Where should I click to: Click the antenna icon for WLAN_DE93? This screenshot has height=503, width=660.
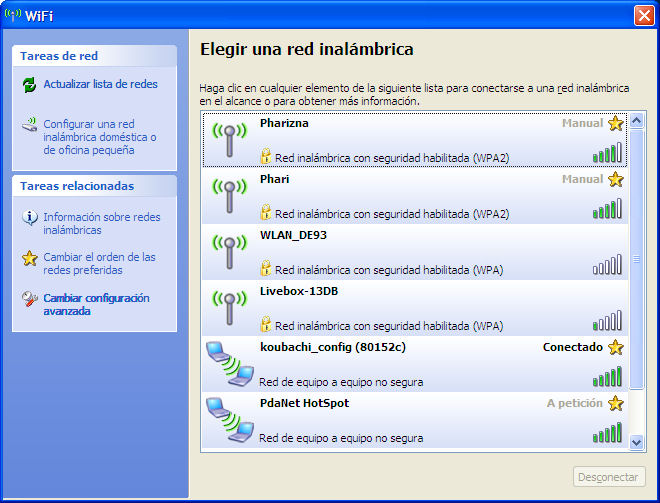click(229, 252)
